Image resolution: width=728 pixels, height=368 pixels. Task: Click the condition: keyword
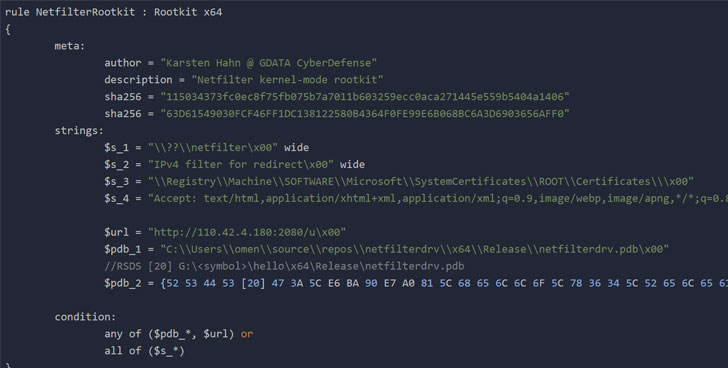pyautogui.click(x=85, y=317)
